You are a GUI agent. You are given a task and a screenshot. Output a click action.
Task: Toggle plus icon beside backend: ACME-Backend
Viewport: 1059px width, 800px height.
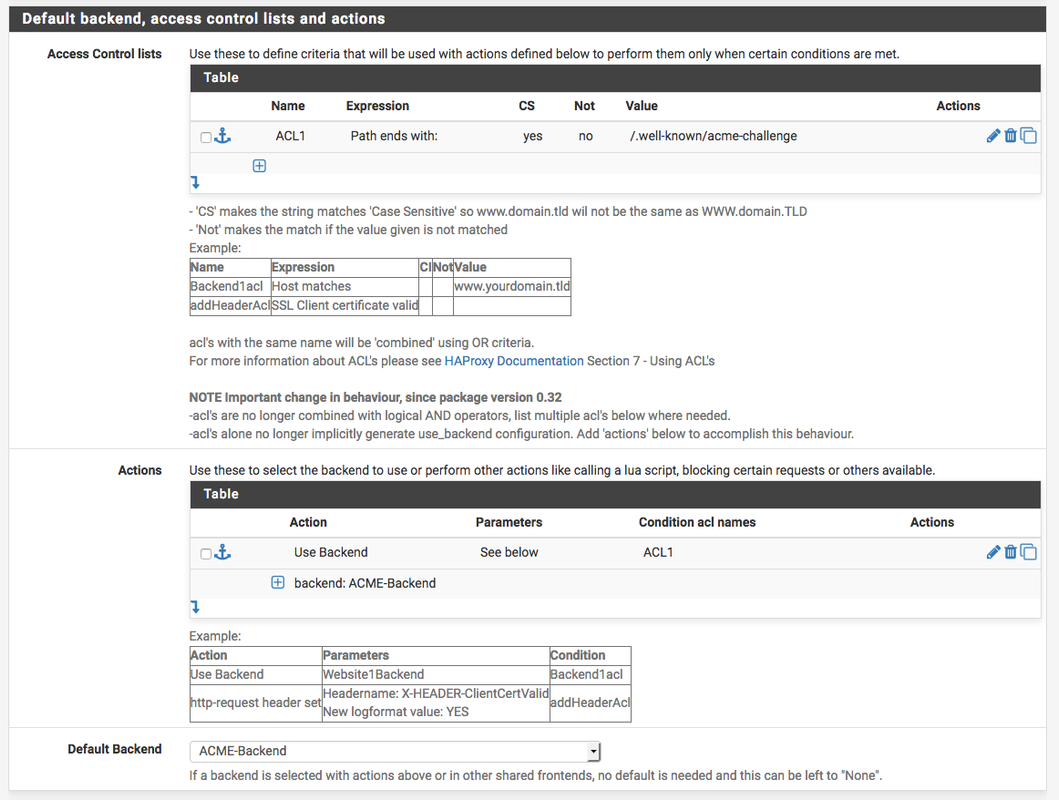(278, 582)
